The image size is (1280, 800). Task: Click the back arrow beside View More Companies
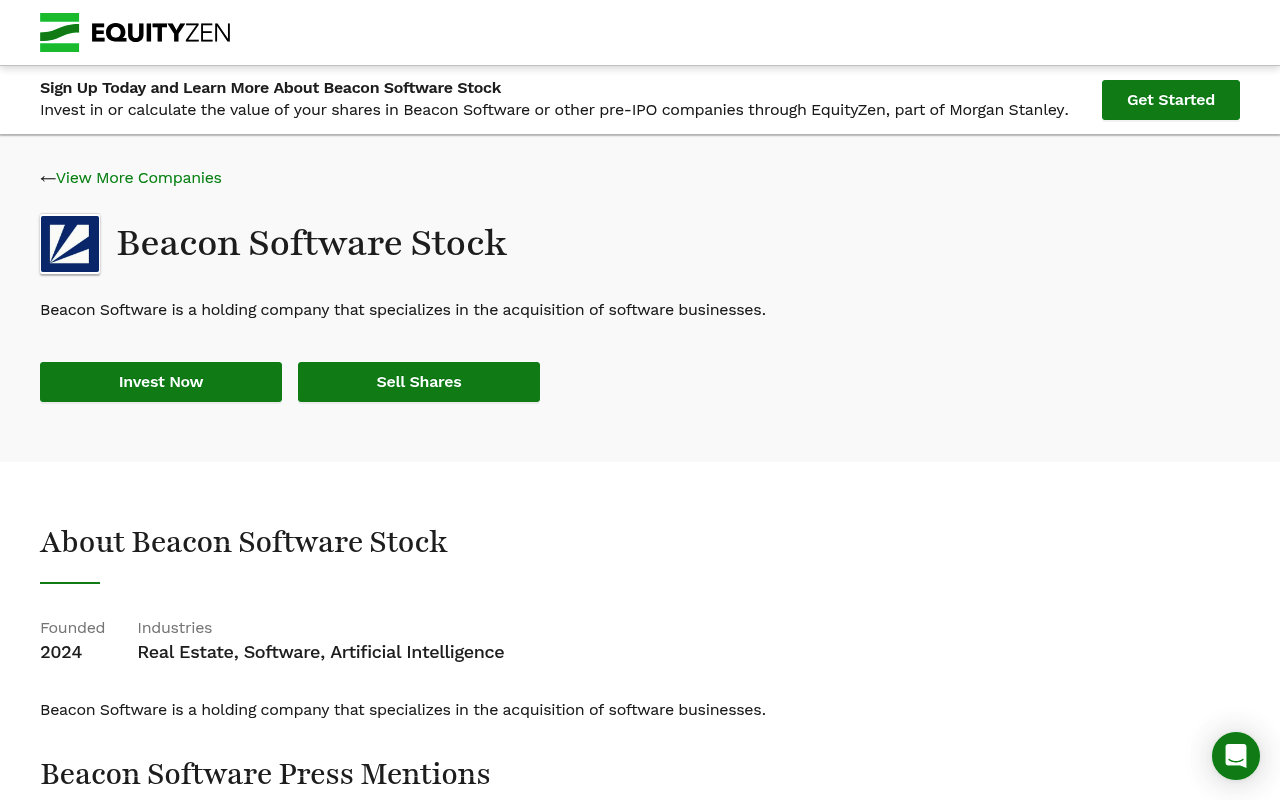47,178
